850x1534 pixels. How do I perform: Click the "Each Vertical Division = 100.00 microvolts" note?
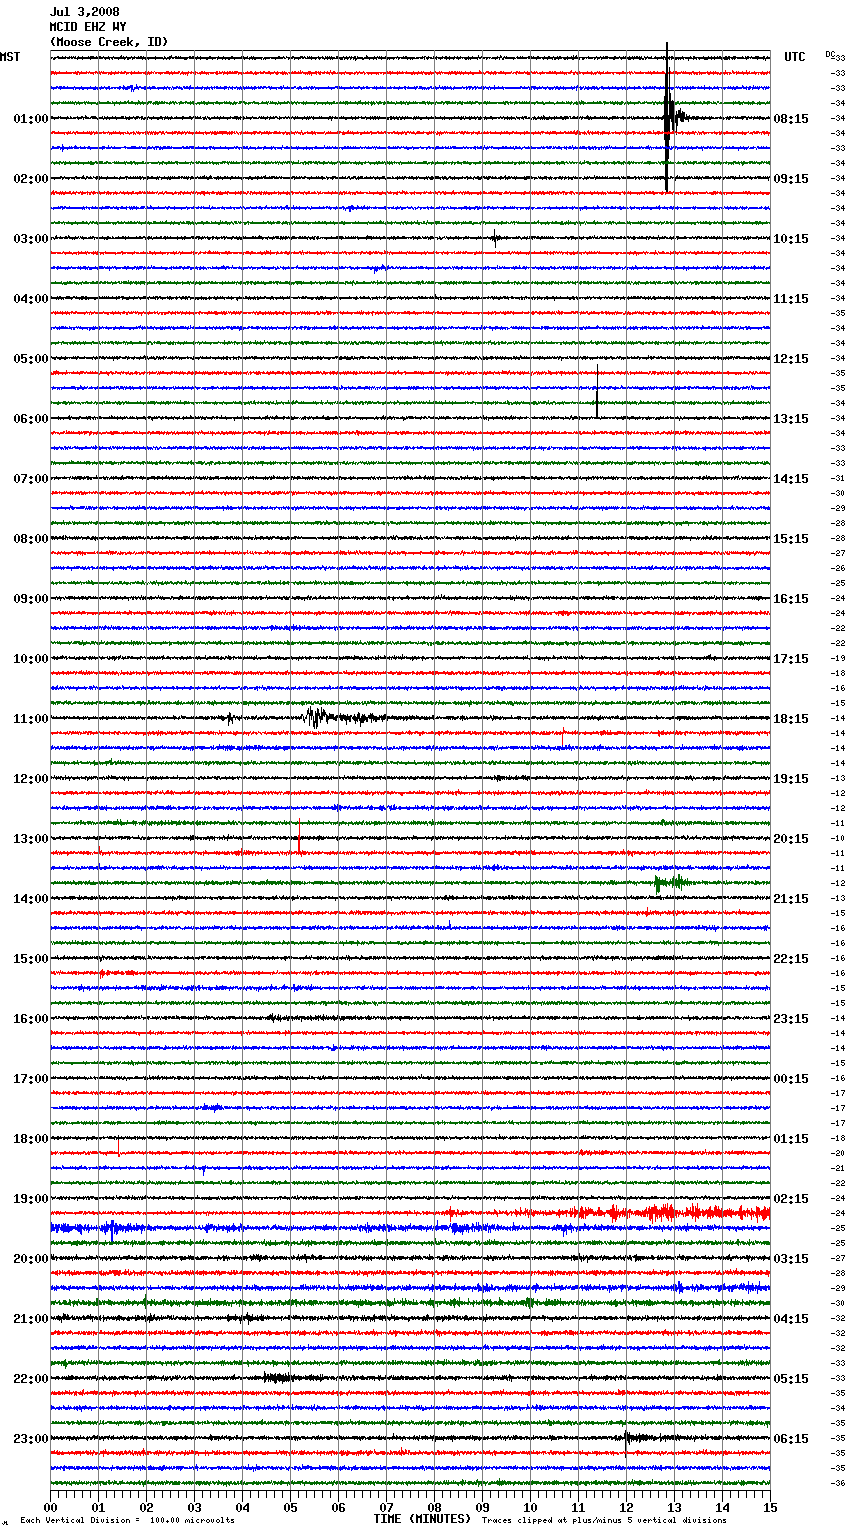[127, 1521]
